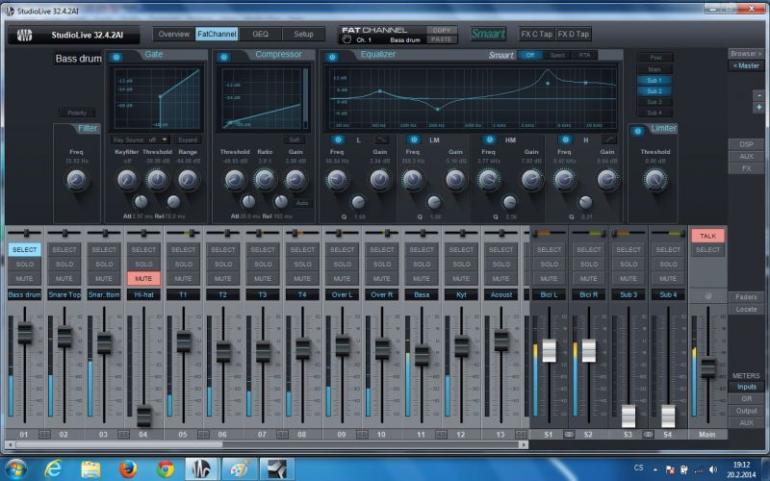This screenshot has width=770, height=481.
Task: Click the Gate Threshold knob
Action: (157, 180)
